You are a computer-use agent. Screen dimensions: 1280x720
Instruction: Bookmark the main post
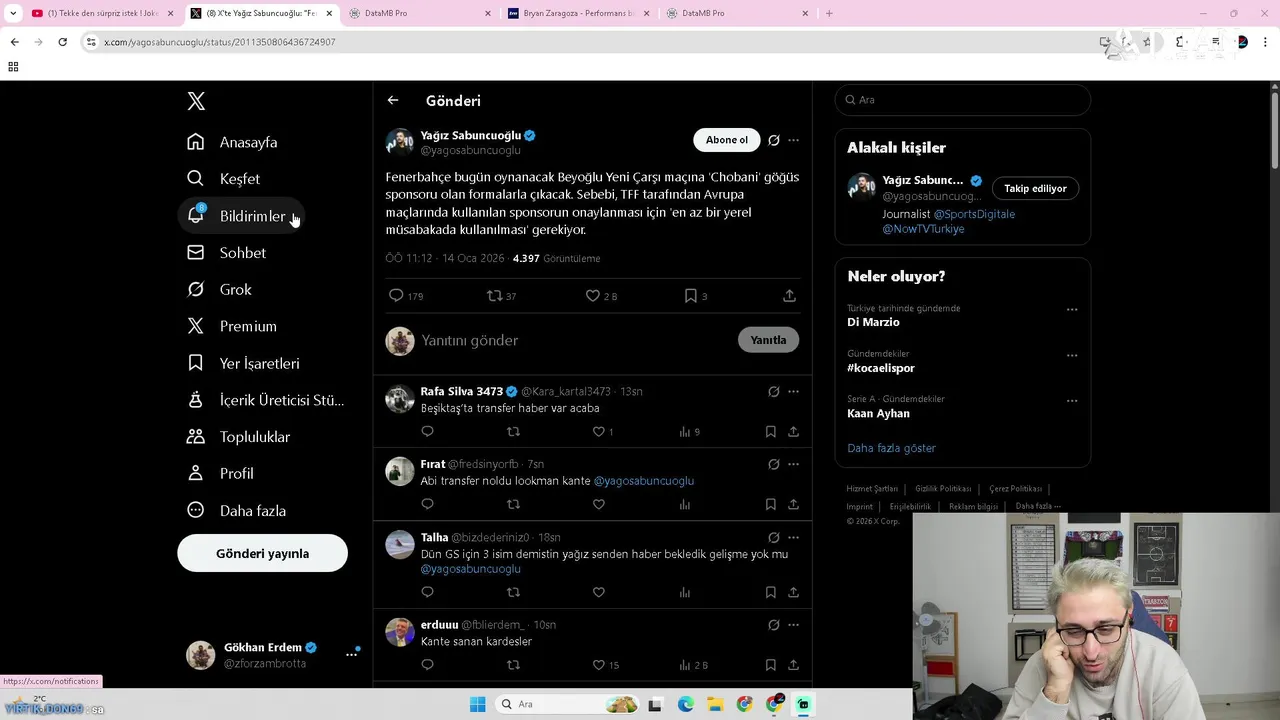690,296
